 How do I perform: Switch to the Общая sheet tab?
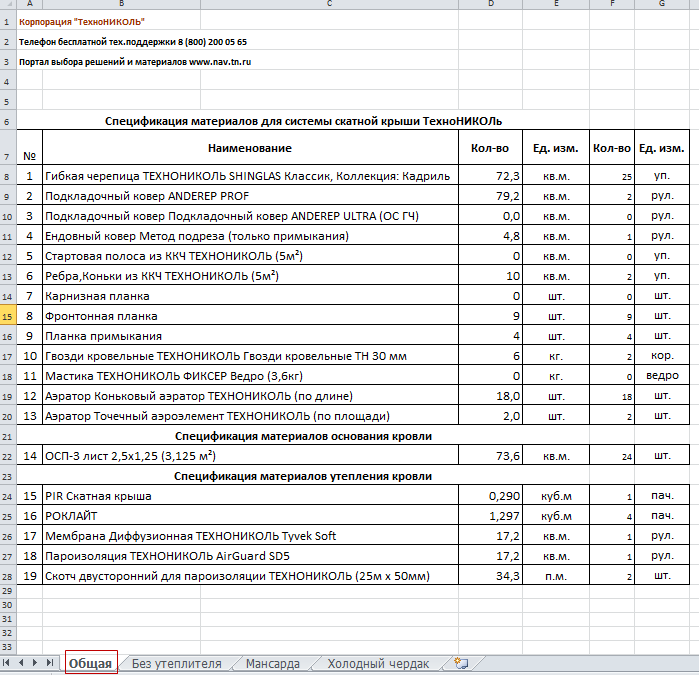point(91,663)
